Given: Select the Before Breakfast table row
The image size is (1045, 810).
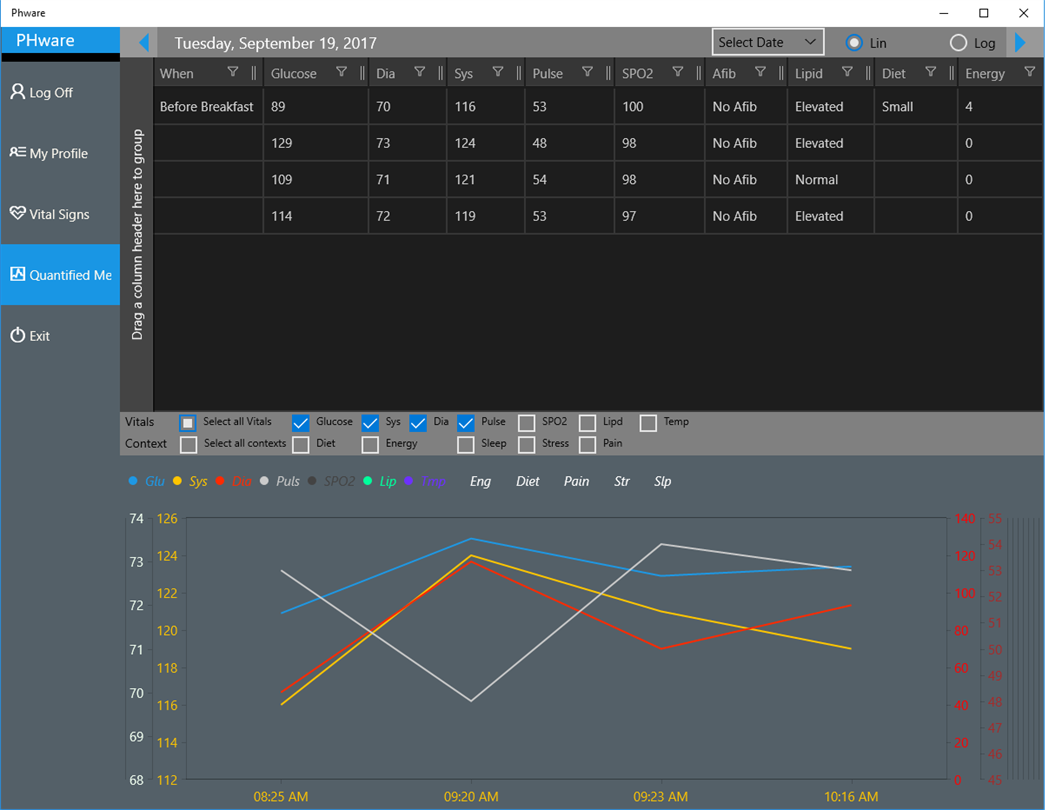Looking at the screenshot, I should click(x=598, y=107).
